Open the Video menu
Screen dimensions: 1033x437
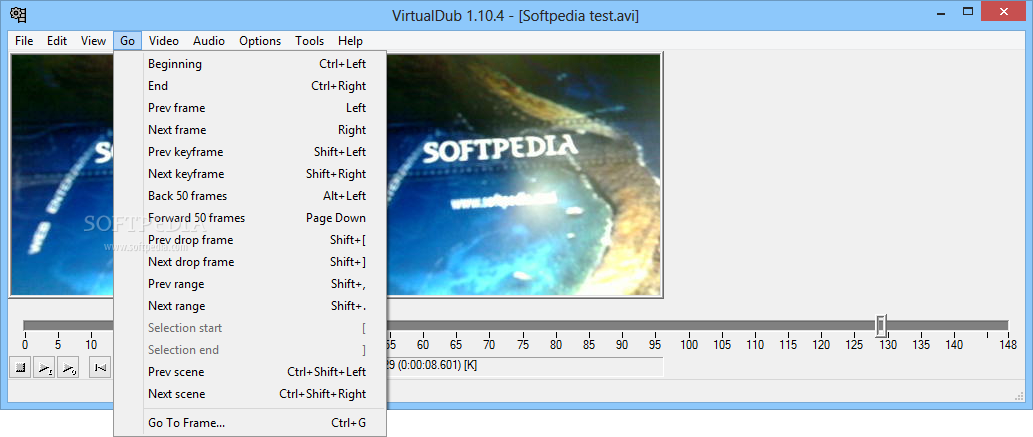(163, 41)
